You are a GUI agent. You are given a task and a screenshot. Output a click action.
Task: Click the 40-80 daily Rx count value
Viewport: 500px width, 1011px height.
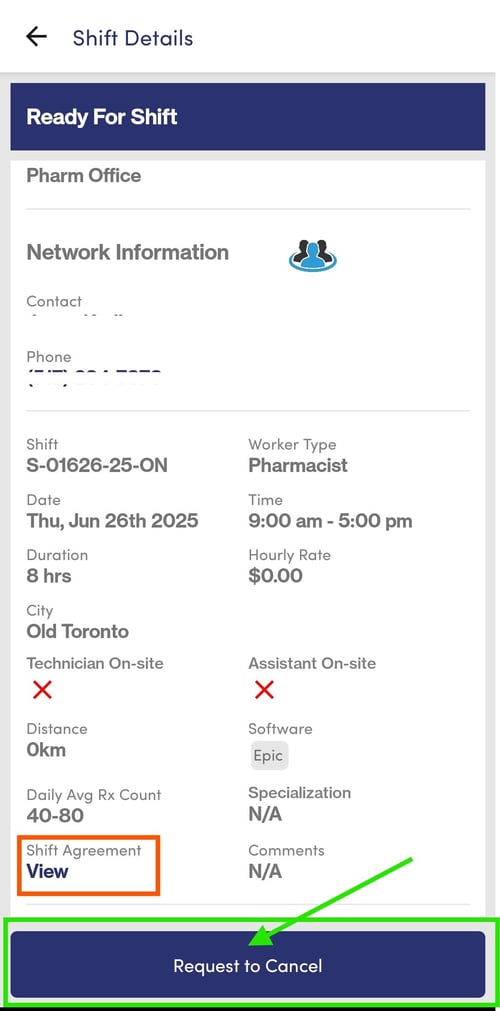[x=55, y=816]
